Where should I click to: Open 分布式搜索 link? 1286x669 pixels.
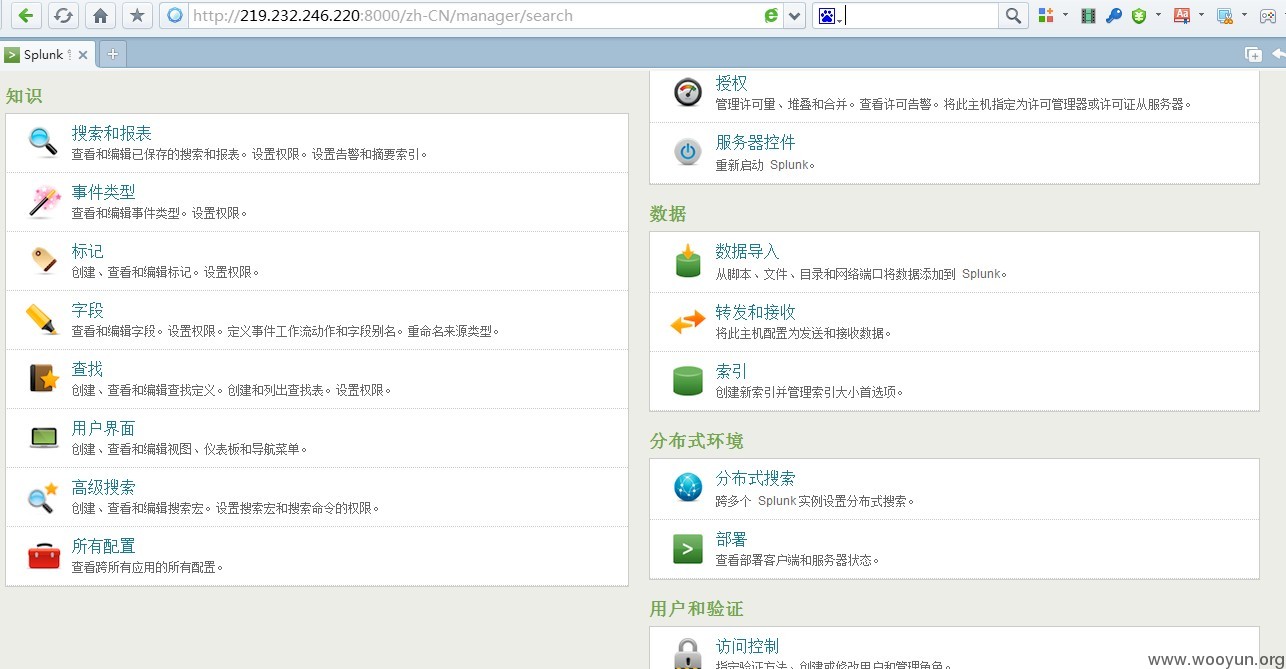tap(755, 478)
